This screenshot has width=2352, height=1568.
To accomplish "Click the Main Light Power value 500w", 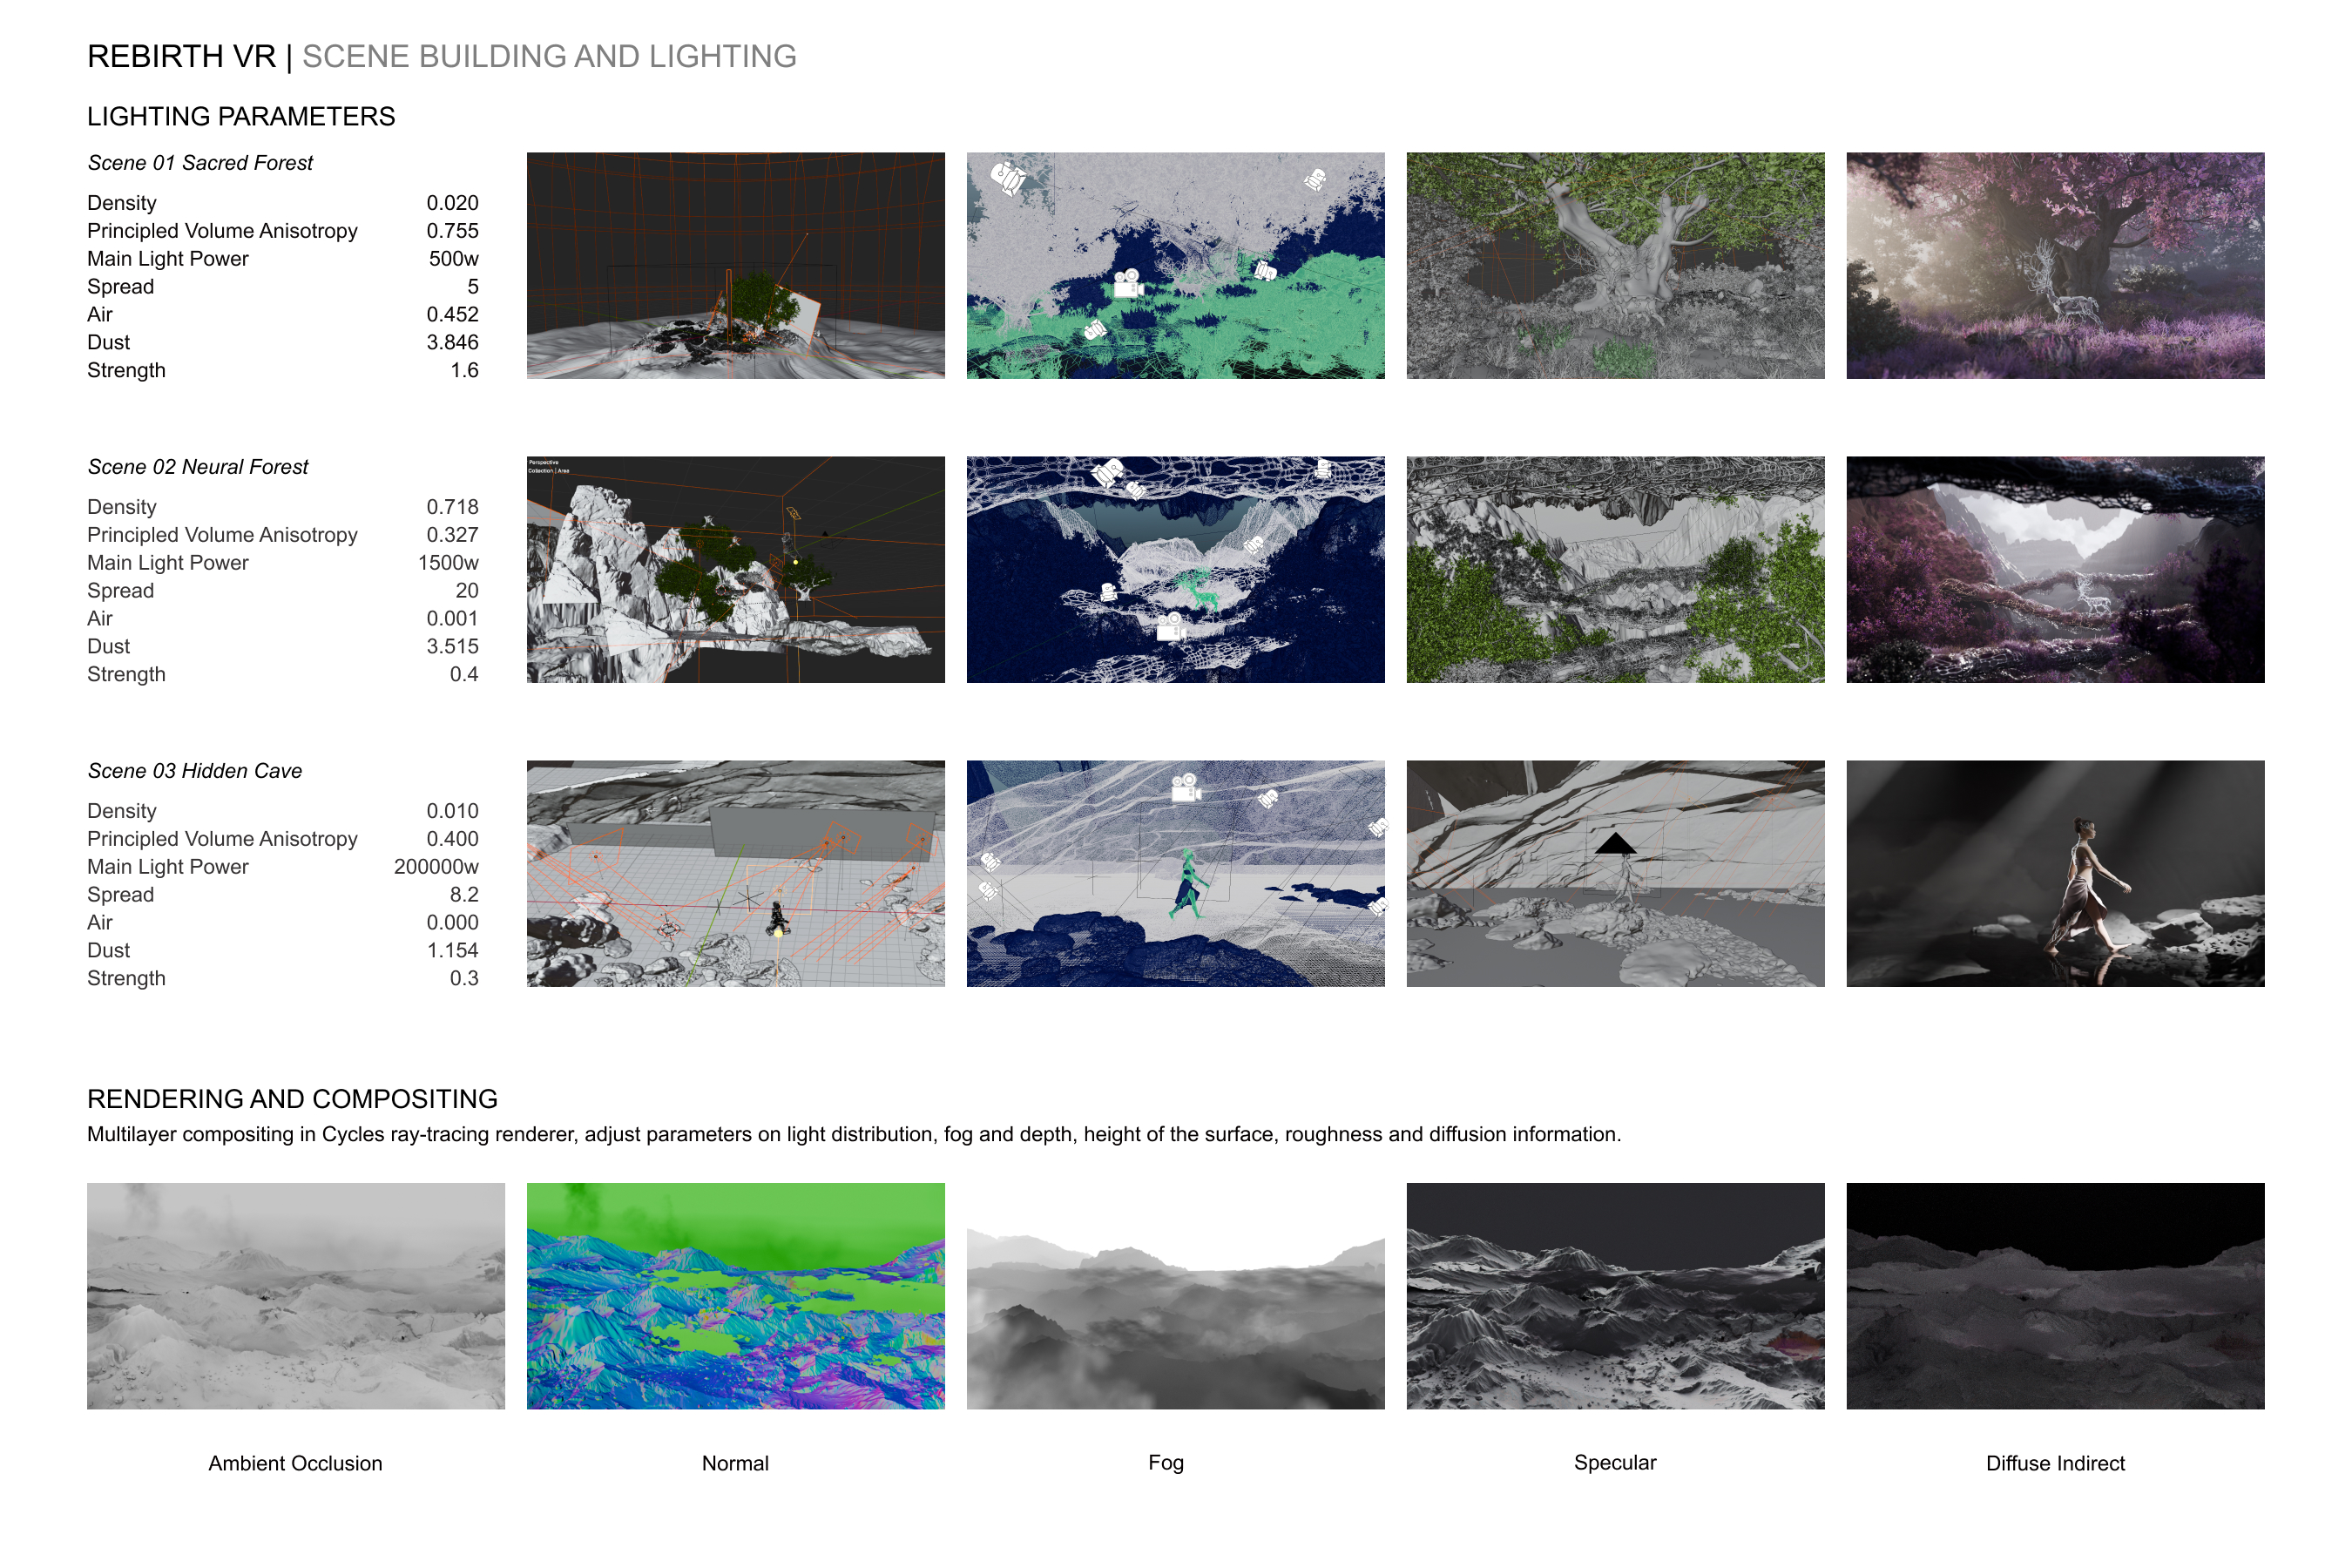I will (454, 259).
